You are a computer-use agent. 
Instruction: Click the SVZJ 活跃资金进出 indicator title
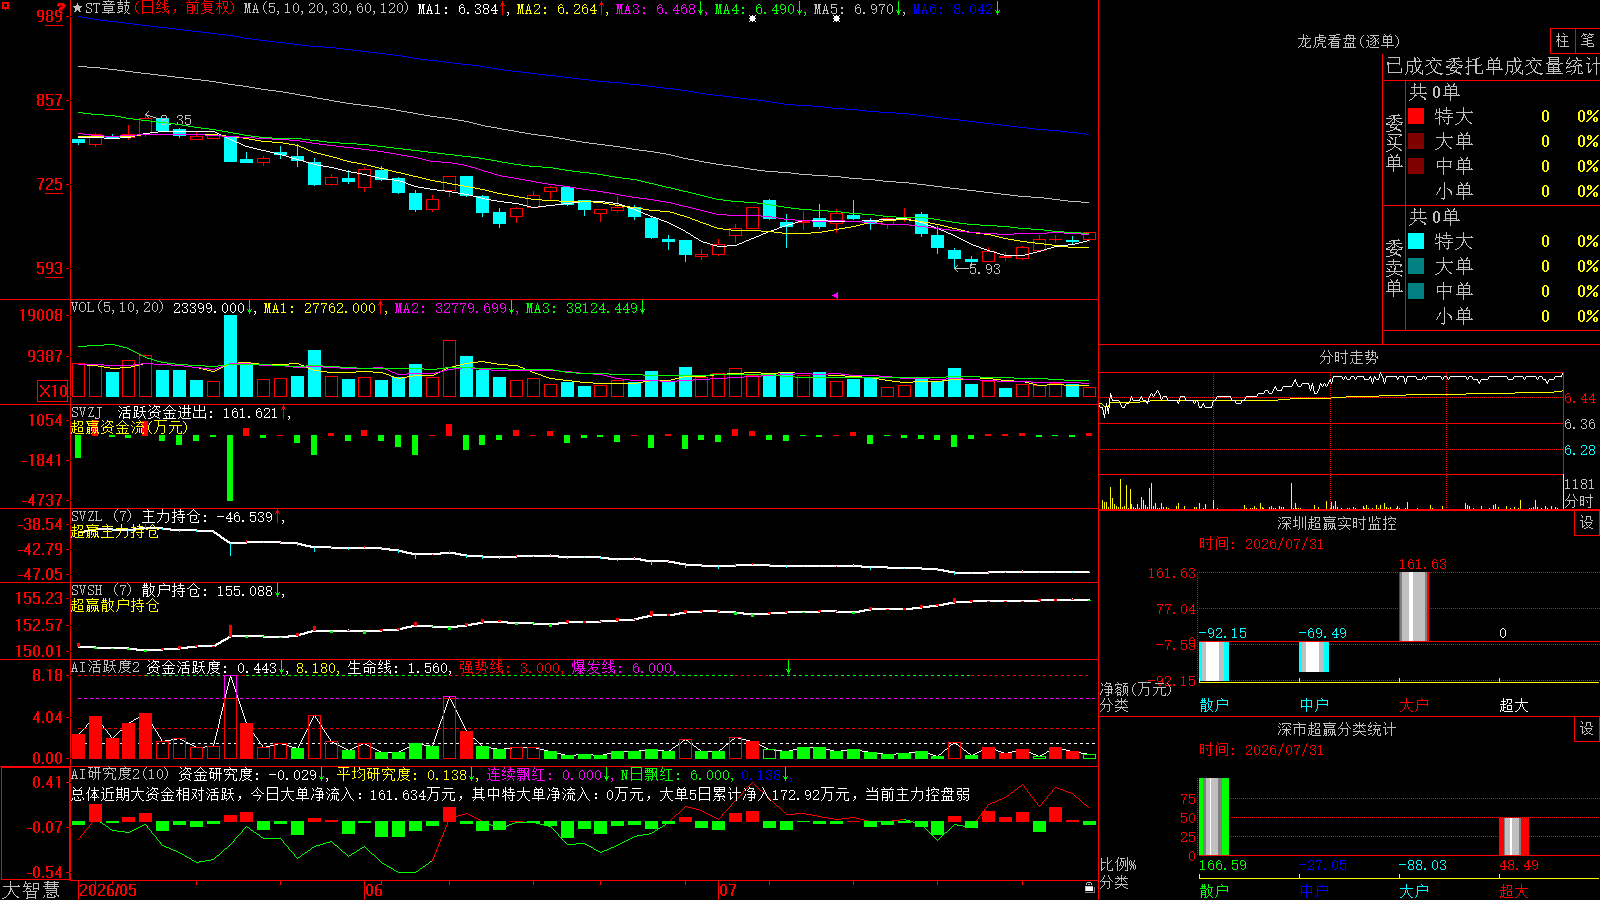pos(142,412)
